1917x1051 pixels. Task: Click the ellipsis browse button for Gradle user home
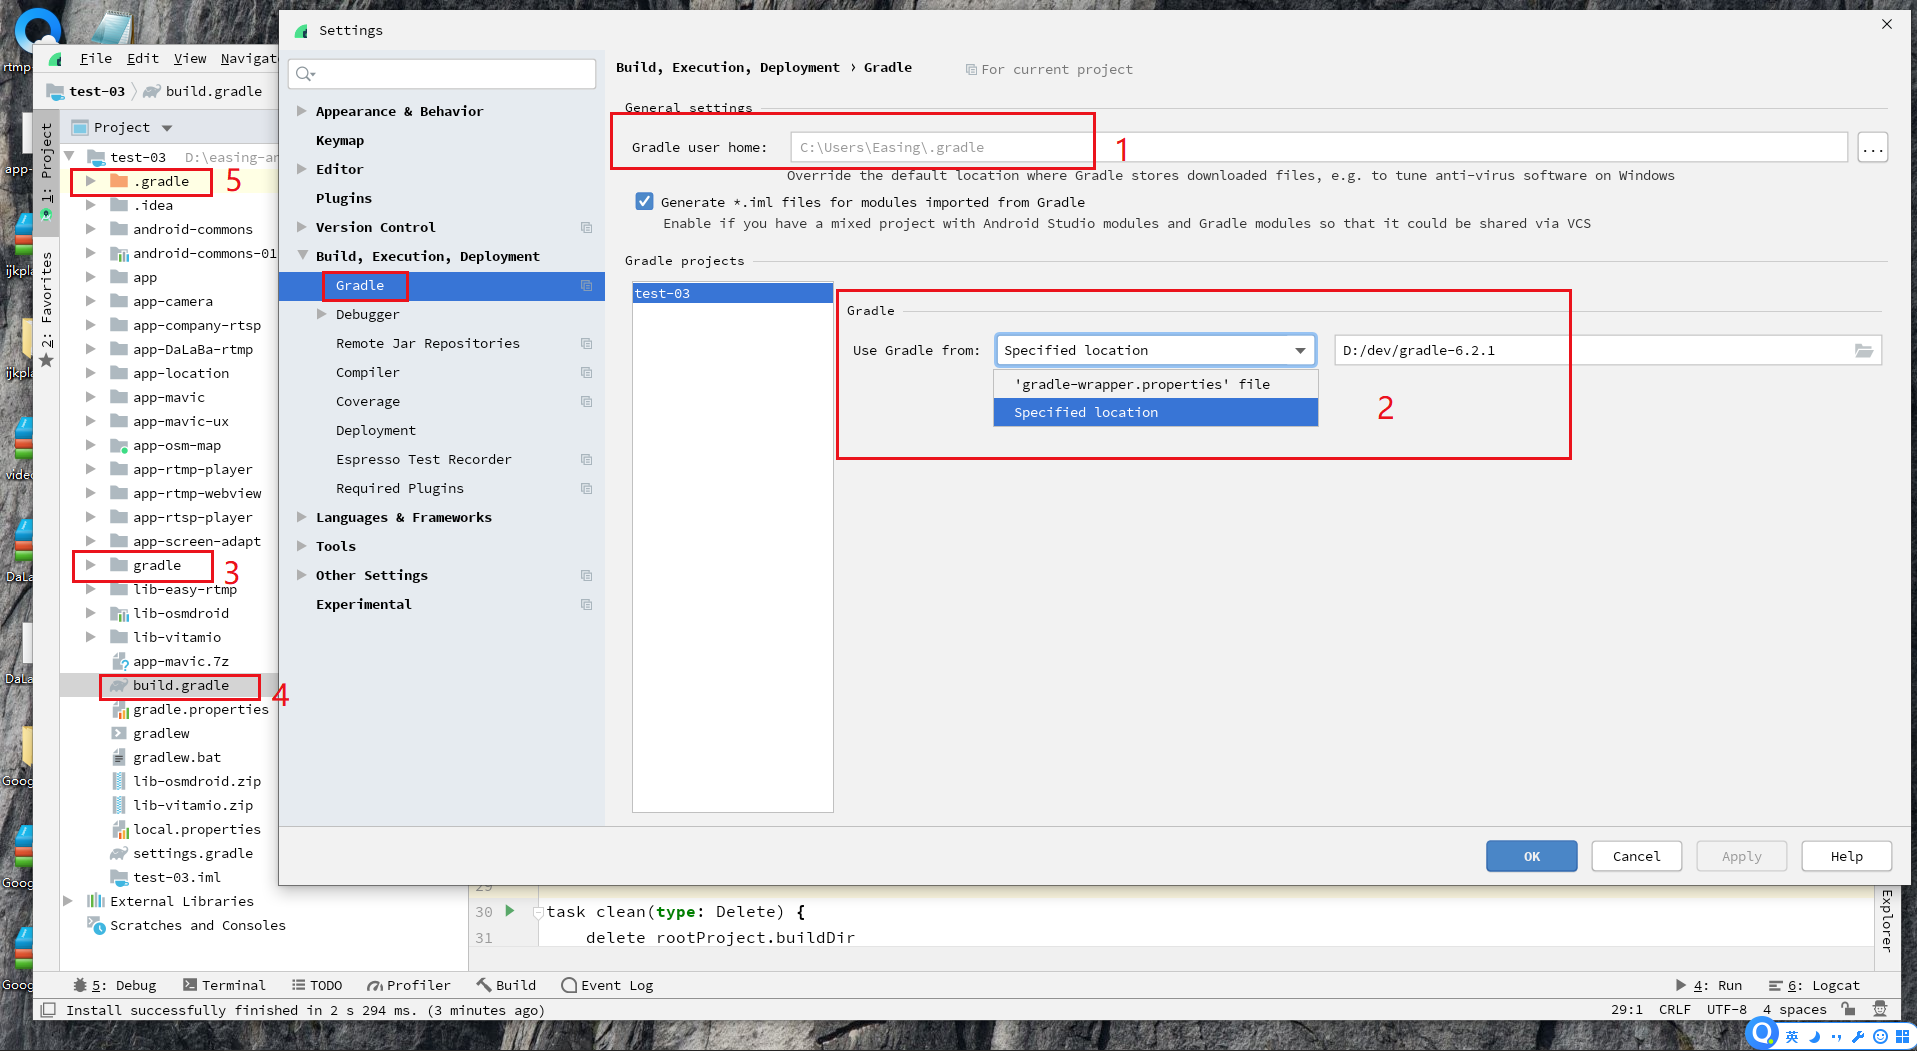tap(1872, 148)
